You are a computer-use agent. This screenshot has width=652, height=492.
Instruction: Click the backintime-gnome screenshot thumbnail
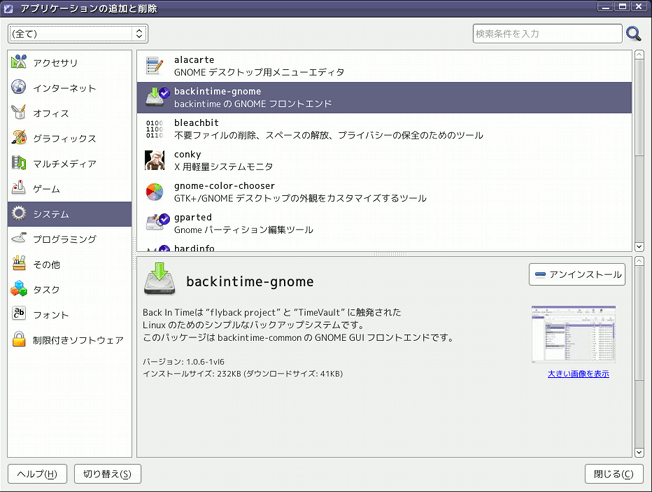tap(573, 334)
